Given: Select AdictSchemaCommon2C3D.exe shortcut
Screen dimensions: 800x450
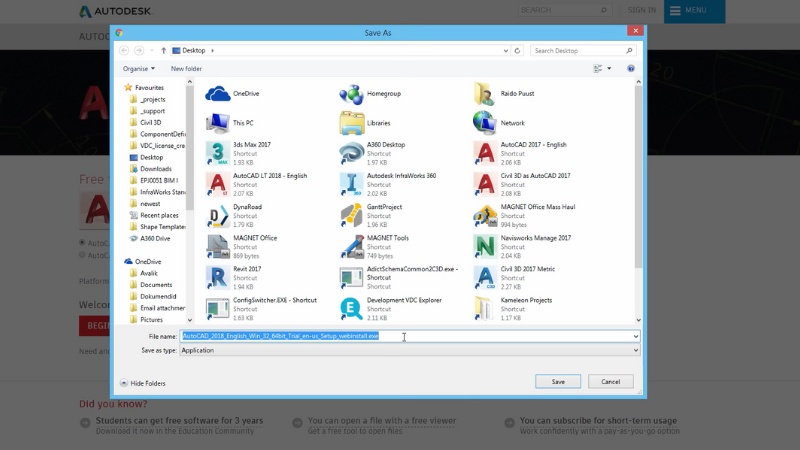Looking at the screenshot, I should coord(399,278).
